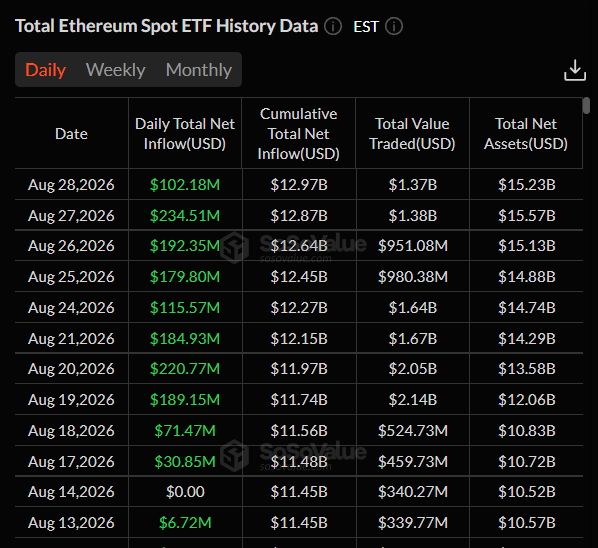Click the $11.97B cumulative inflow cell
Image resolution: width=598 pixels, height=548 pixels.
[x=299, y=368]
